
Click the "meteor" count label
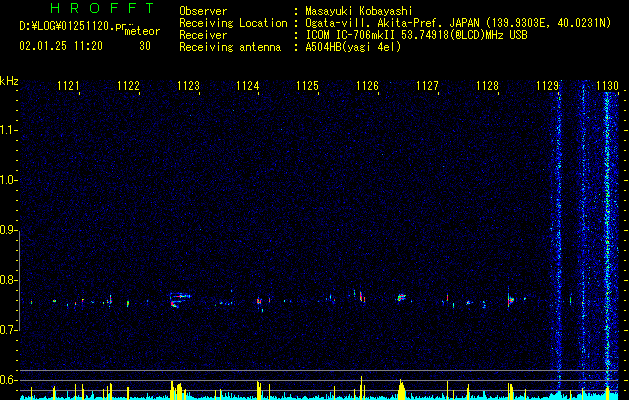pos(142,31)
